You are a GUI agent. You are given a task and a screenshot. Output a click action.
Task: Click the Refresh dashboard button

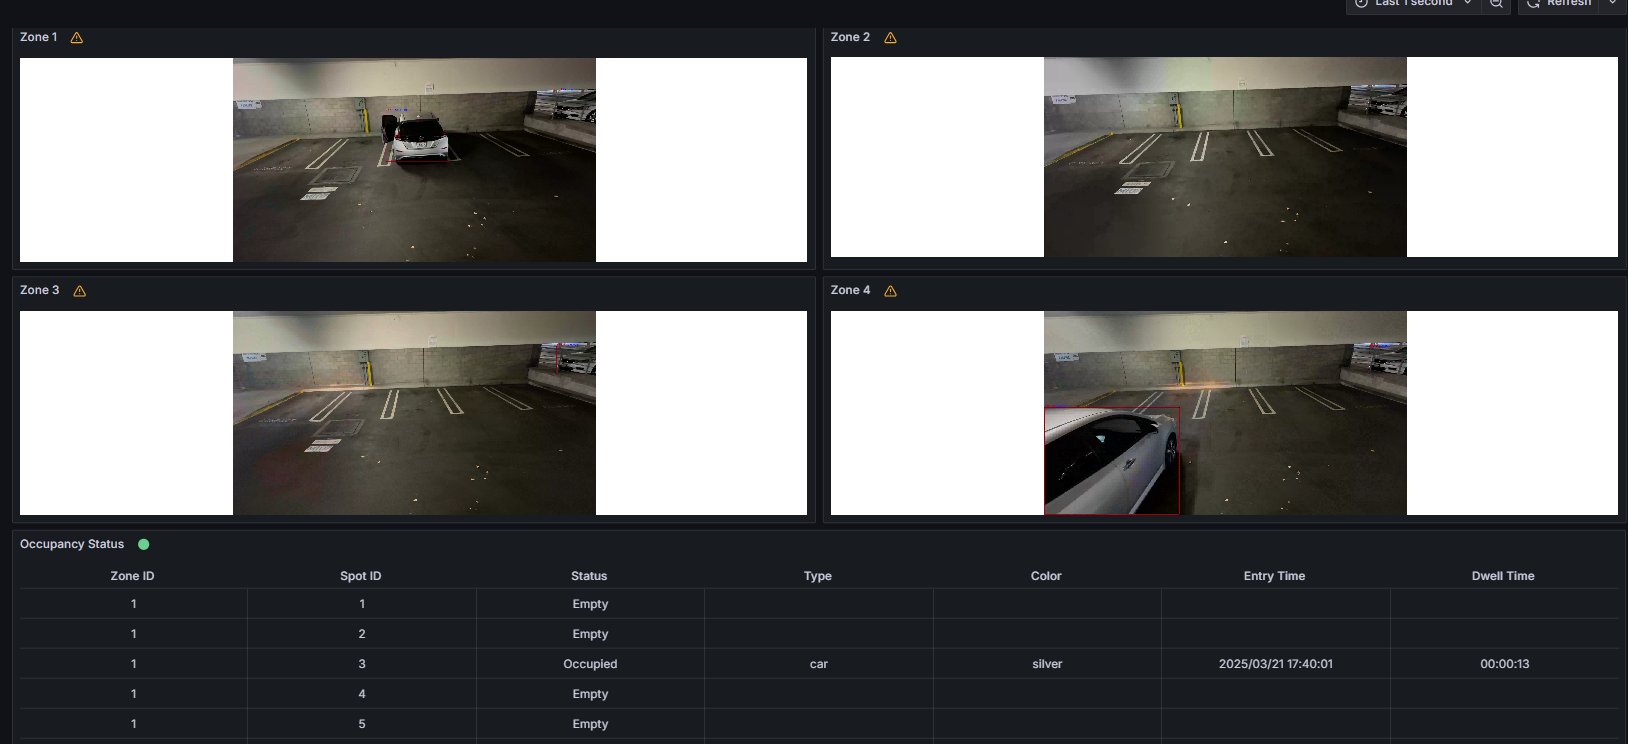tap(1559, 4)
